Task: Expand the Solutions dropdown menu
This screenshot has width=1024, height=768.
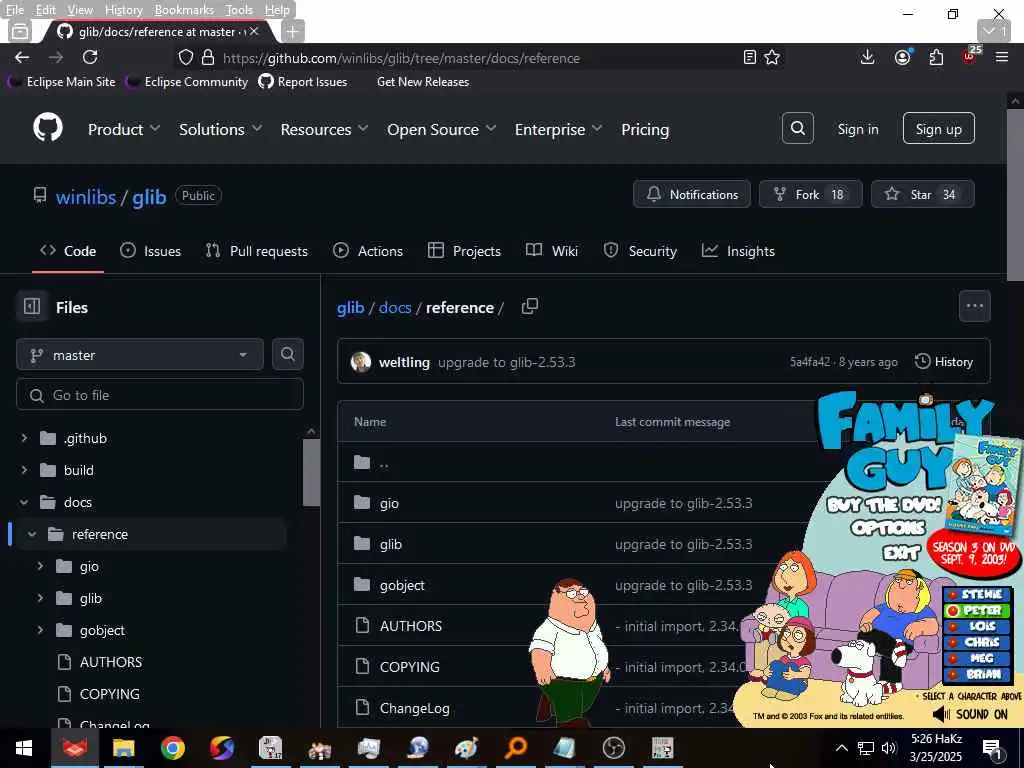Action: tap(221, 129)
